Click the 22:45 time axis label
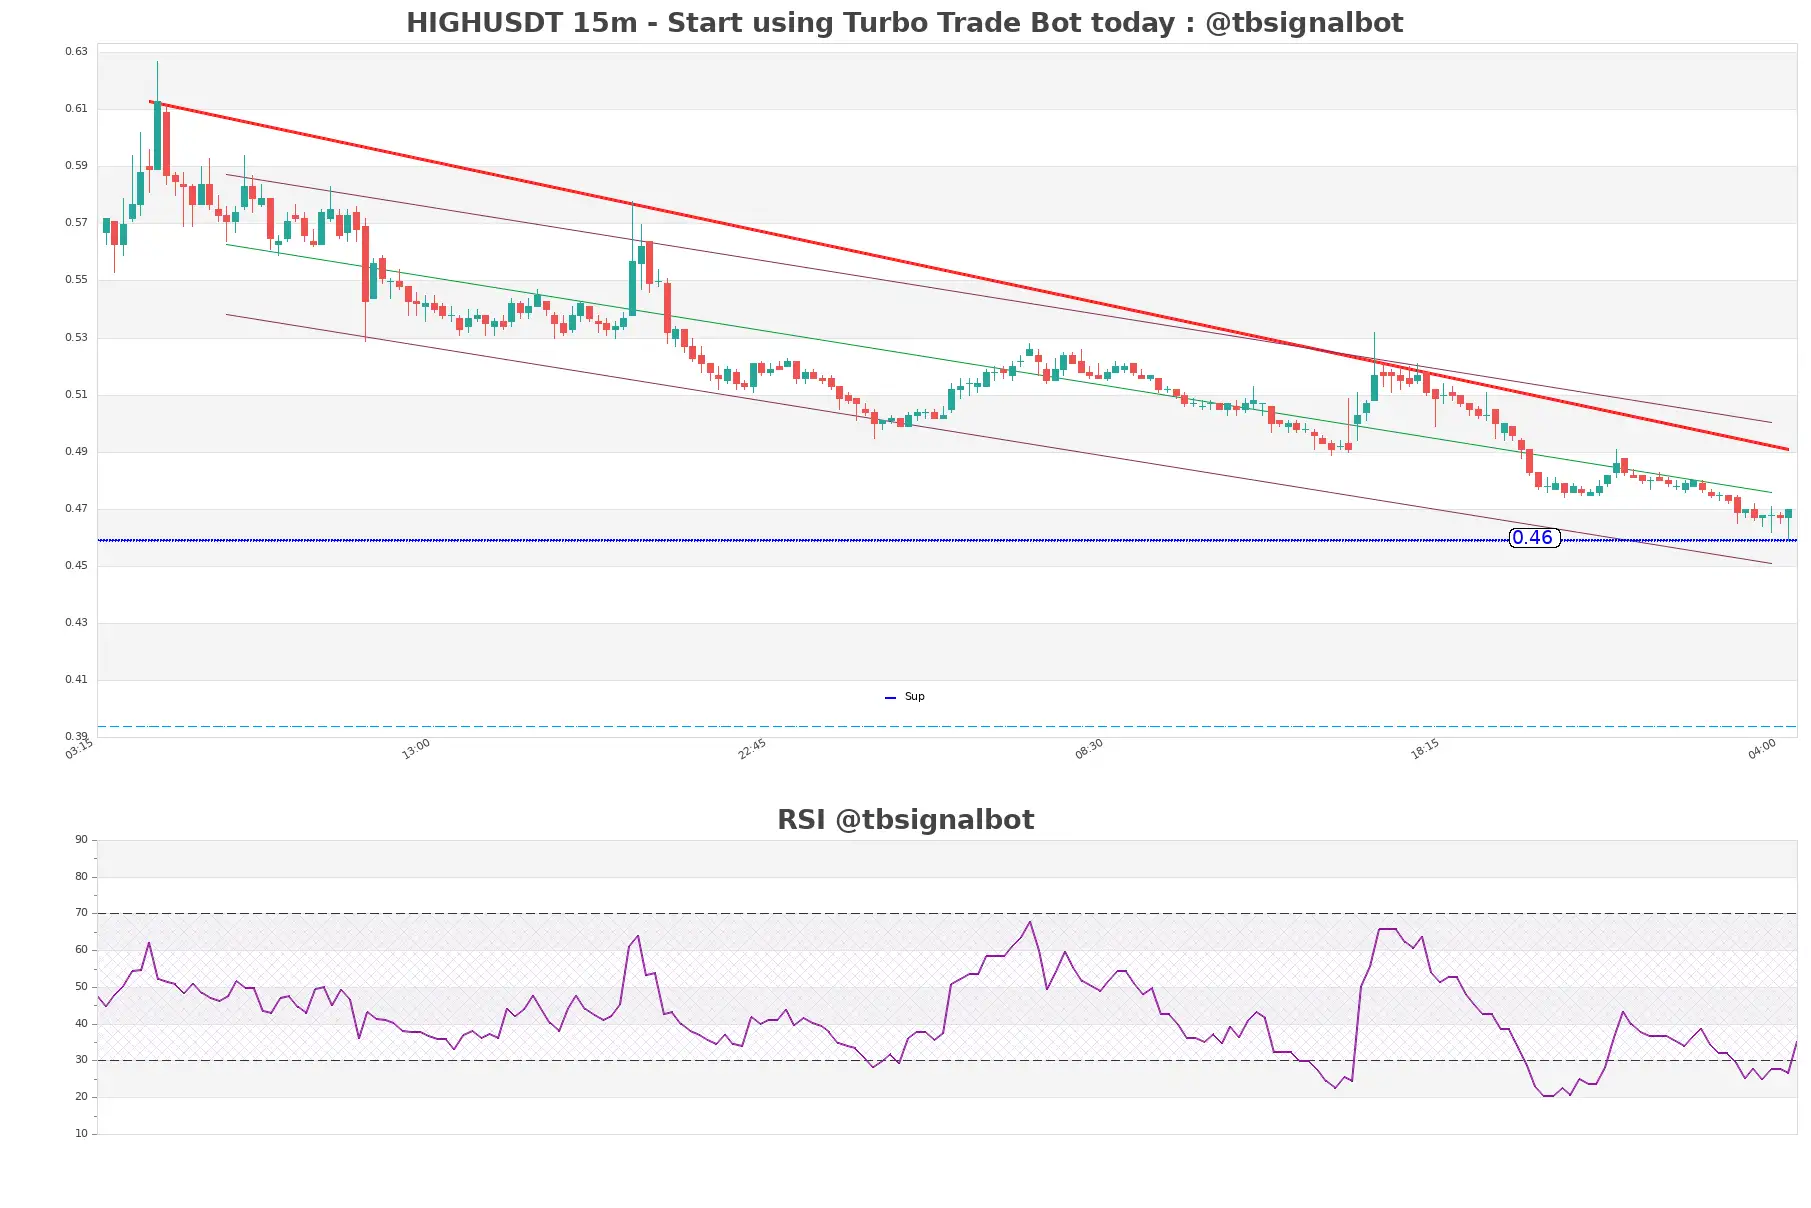1811x1208 pixels. [752, 749]
